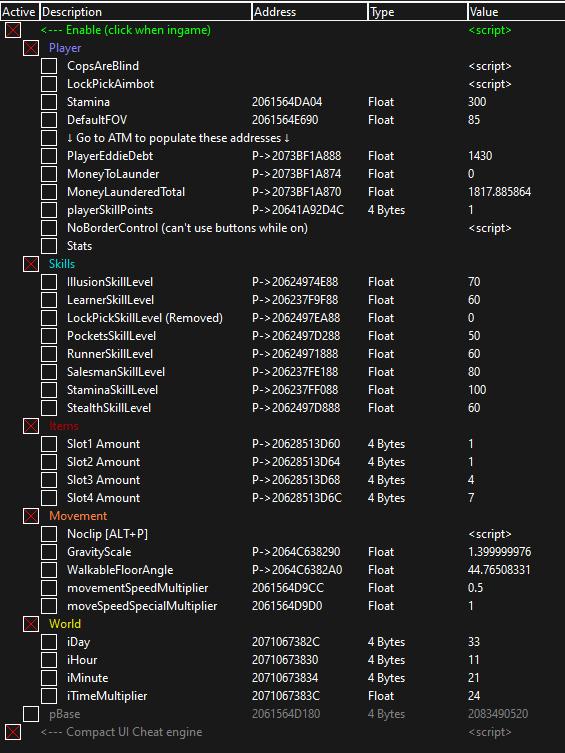The height and width of the screenshot is (753, 565).
Task: Click the PocketsSkillLevel value 50
Action: coord(474,336)
